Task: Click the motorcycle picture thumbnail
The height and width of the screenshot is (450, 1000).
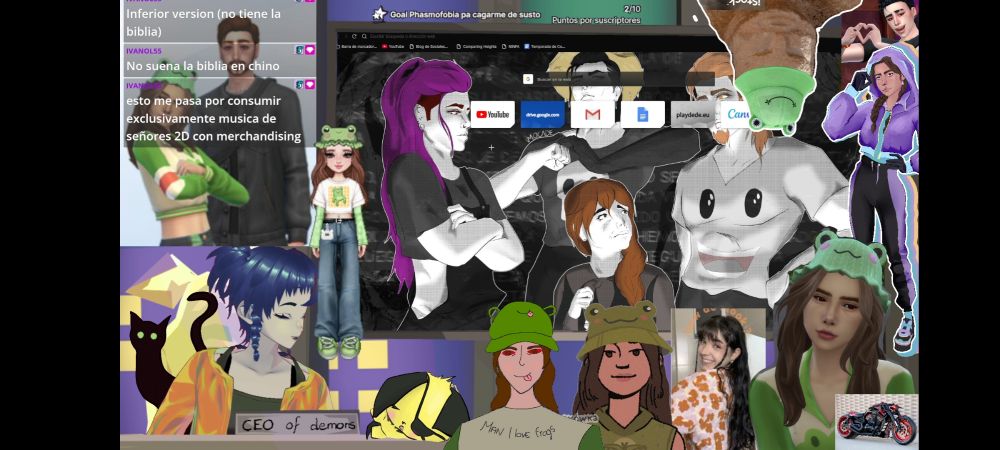Action: click(876, 421)
